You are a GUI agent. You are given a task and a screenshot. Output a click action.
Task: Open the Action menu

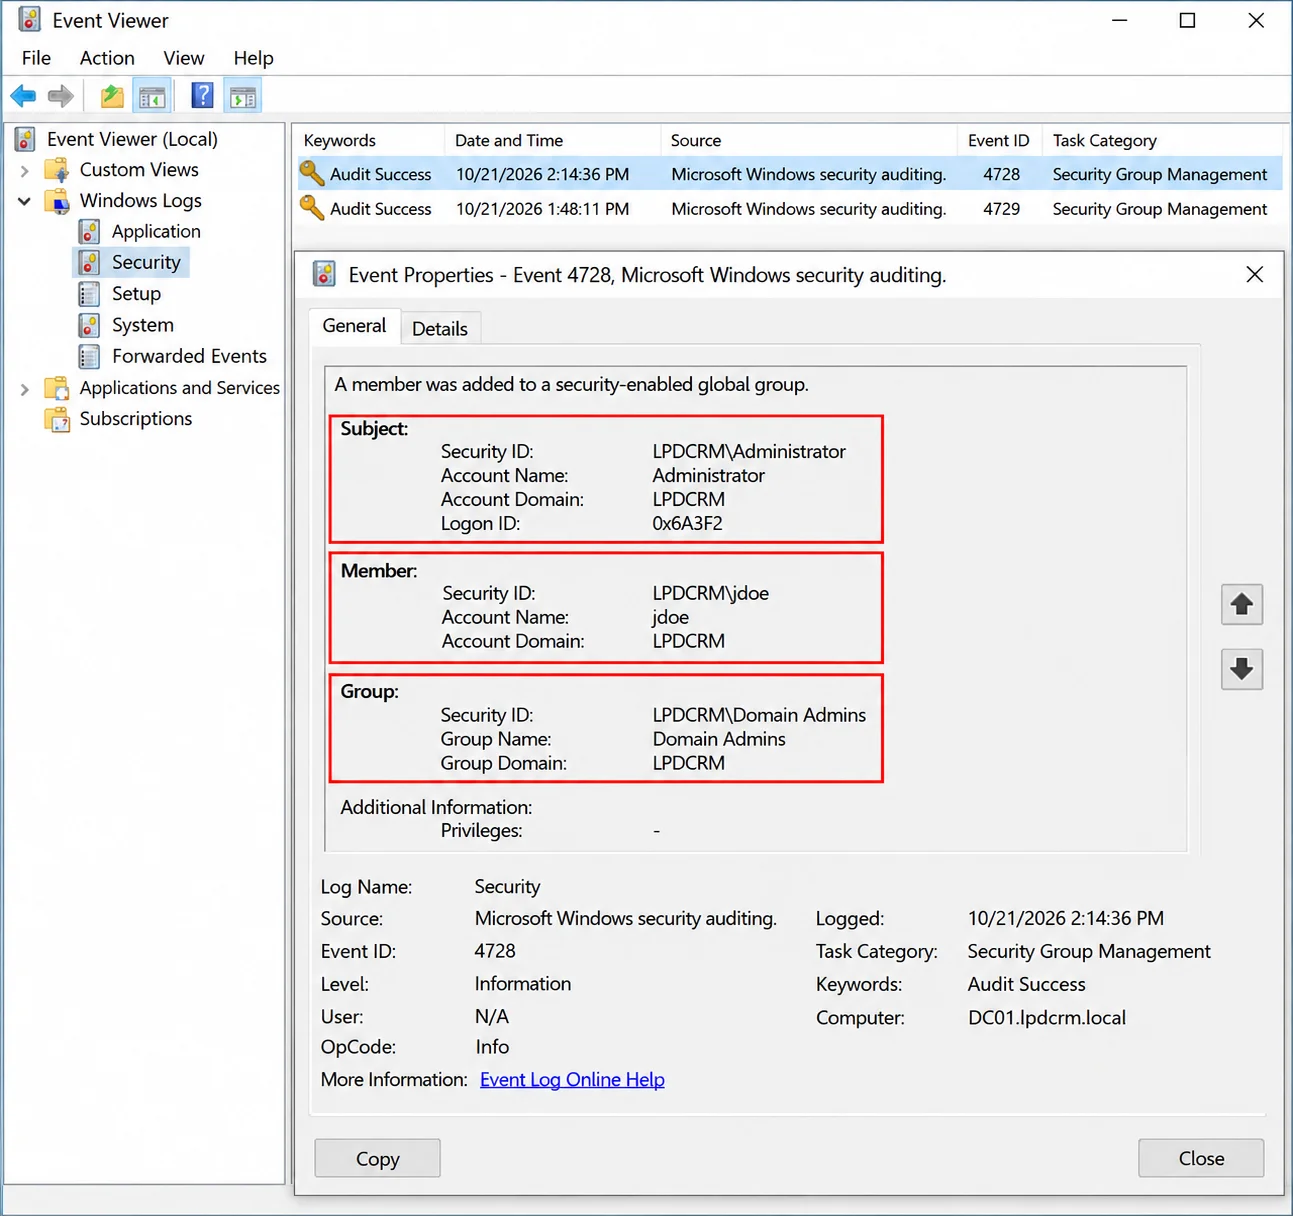pyautogui.click(x=107, y=58)
